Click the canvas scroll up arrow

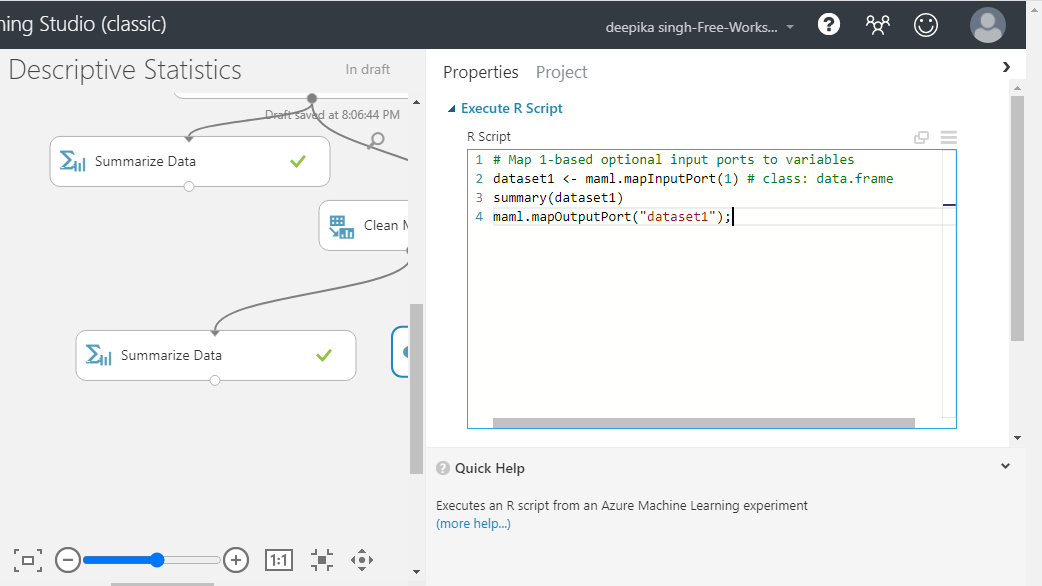point(417,102)
